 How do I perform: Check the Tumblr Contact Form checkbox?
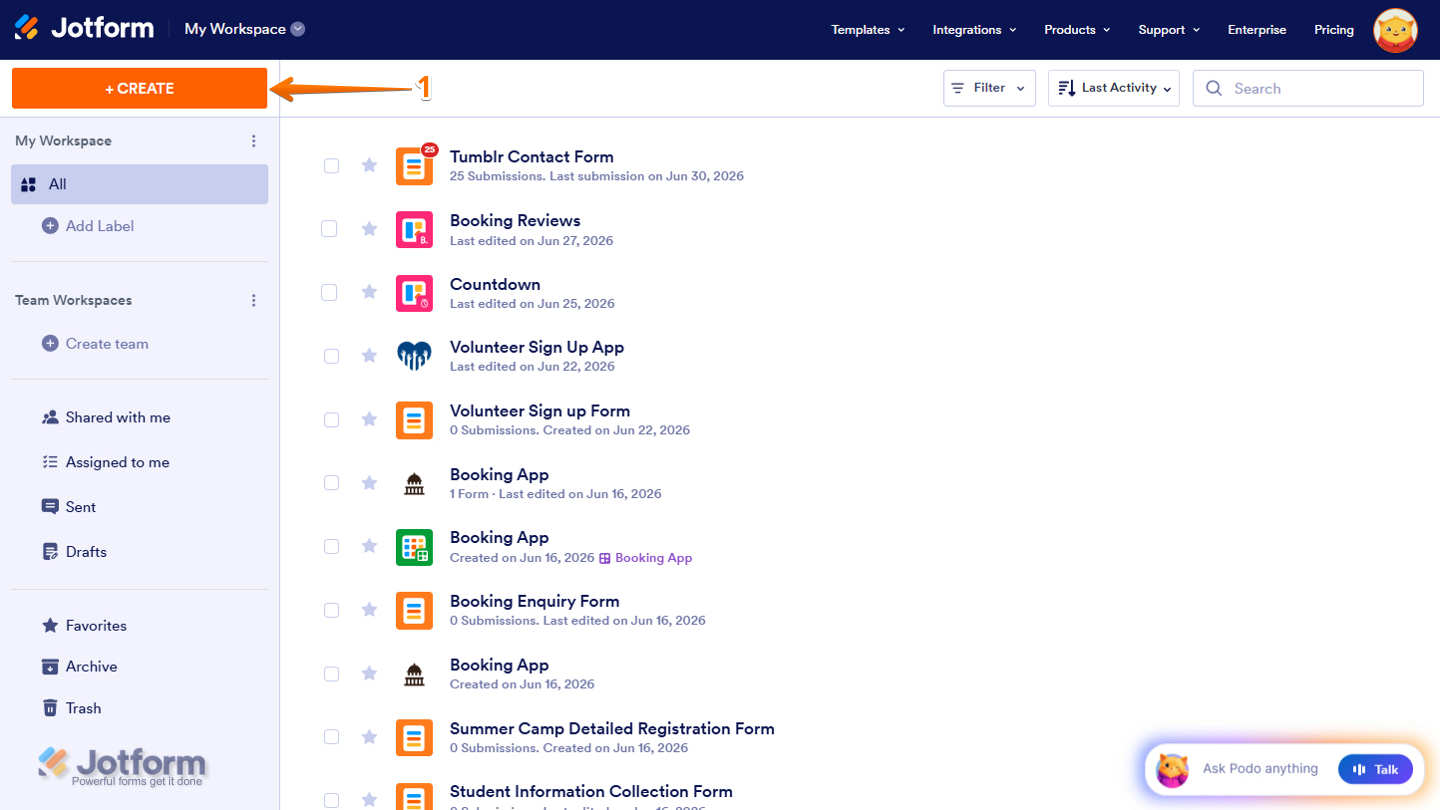(331, 165)
